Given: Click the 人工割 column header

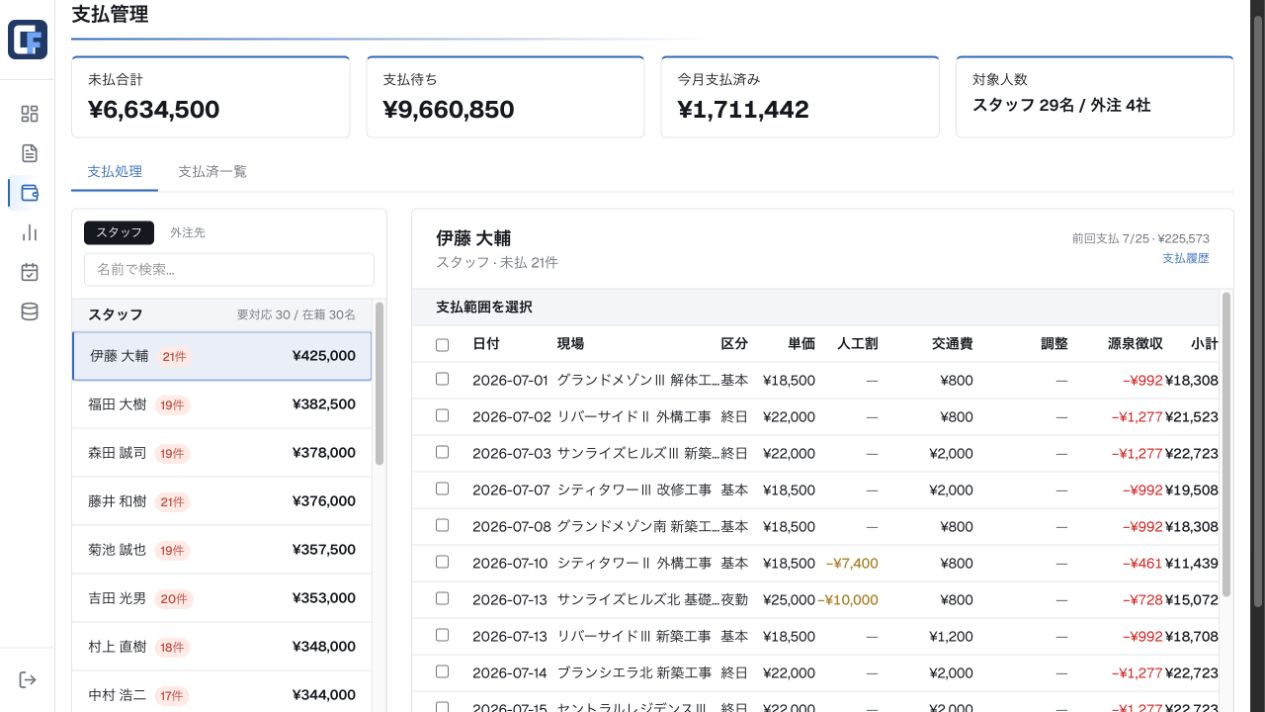Looking at the screenshot, I should pos(858,343).
